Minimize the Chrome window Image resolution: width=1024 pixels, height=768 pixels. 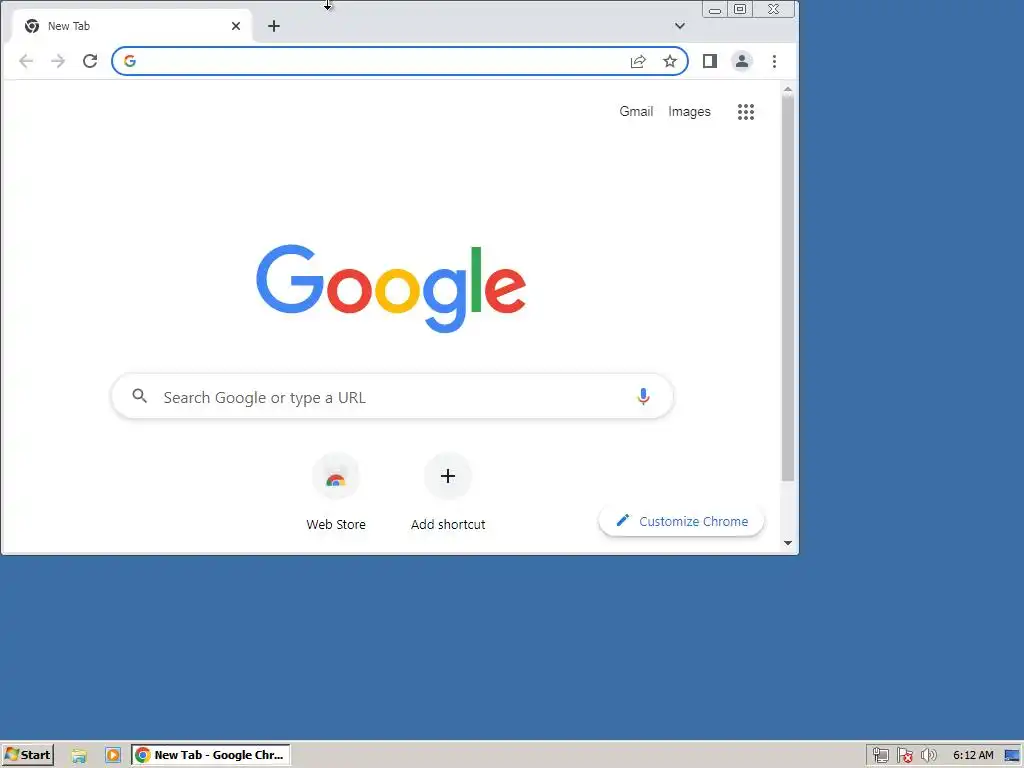pyautogui.click(x=715, y=10)
